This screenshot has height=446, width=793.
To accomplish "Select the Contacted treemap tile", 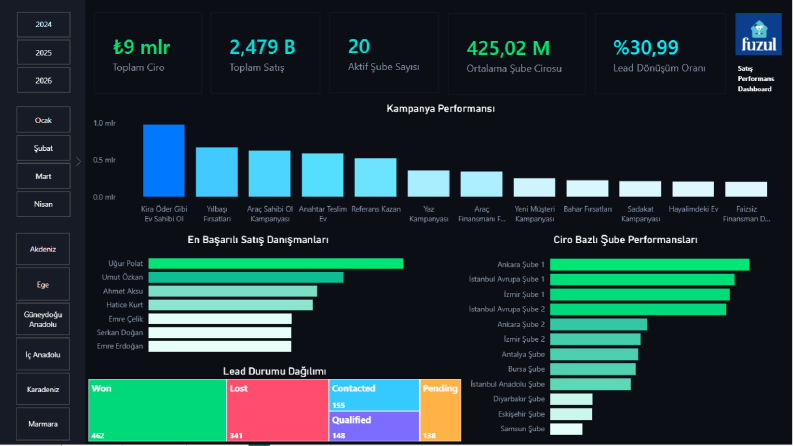I will pos(374,395).
